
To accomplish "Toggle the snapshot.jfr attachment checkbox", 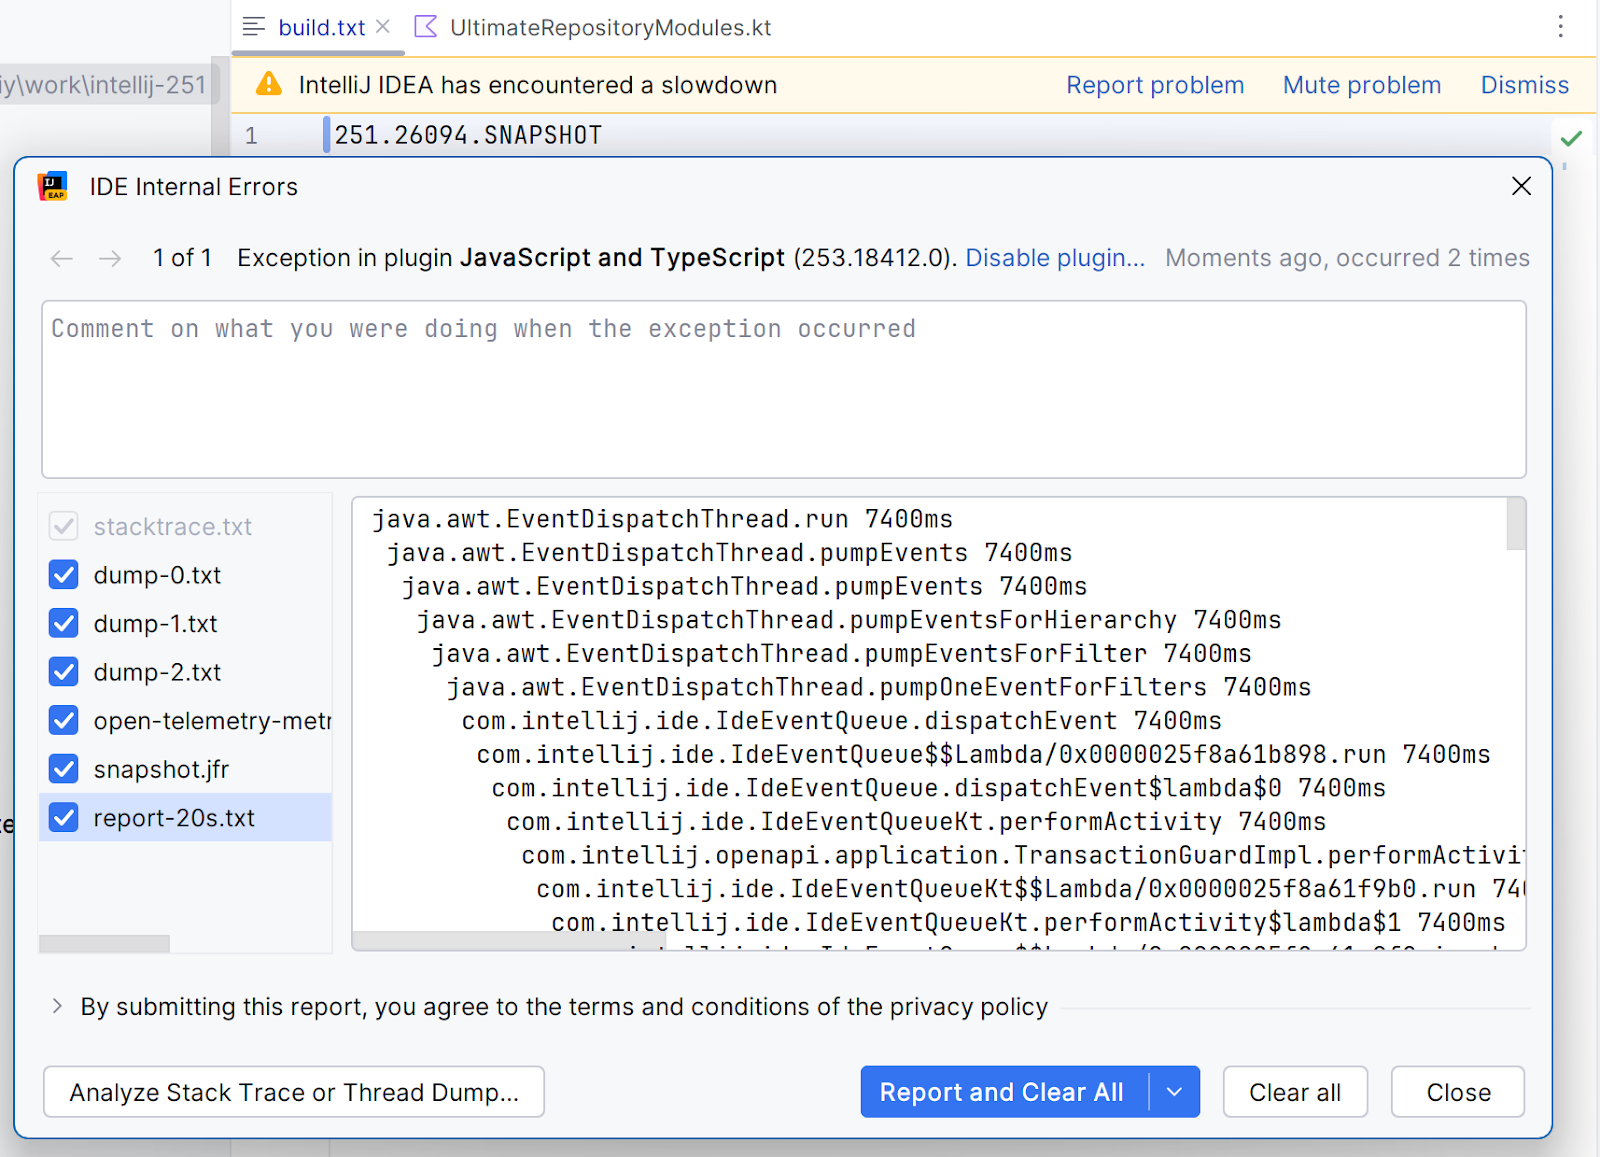I will coord(64,769).
